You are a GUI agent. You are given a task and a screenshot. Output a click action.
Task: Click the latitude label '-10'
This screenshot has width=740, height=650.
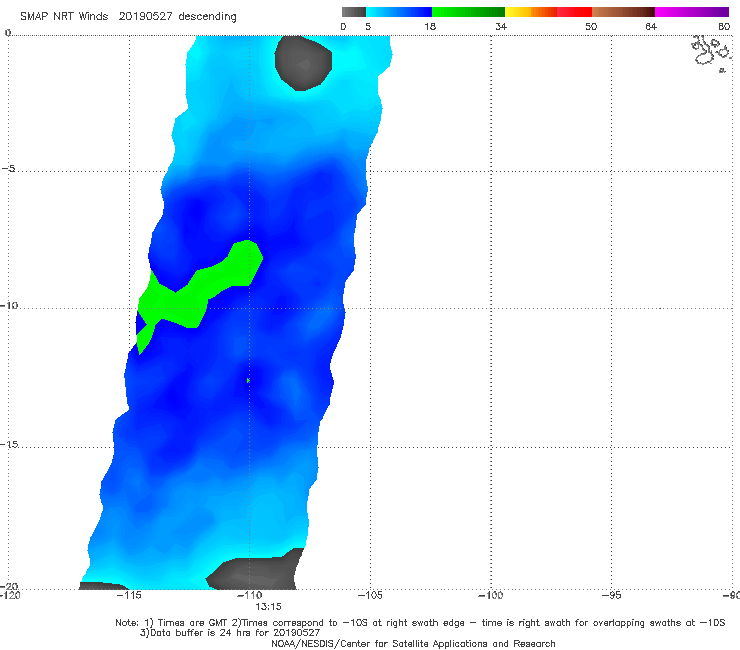9,305
